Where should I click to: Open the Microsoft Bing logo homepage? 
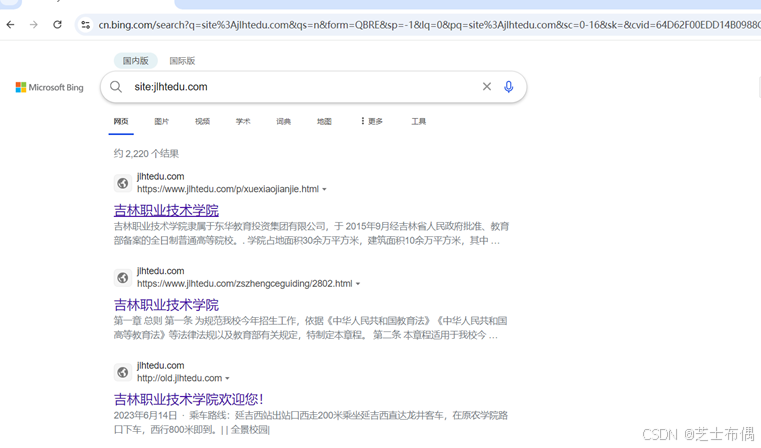[x=50, y=87]
